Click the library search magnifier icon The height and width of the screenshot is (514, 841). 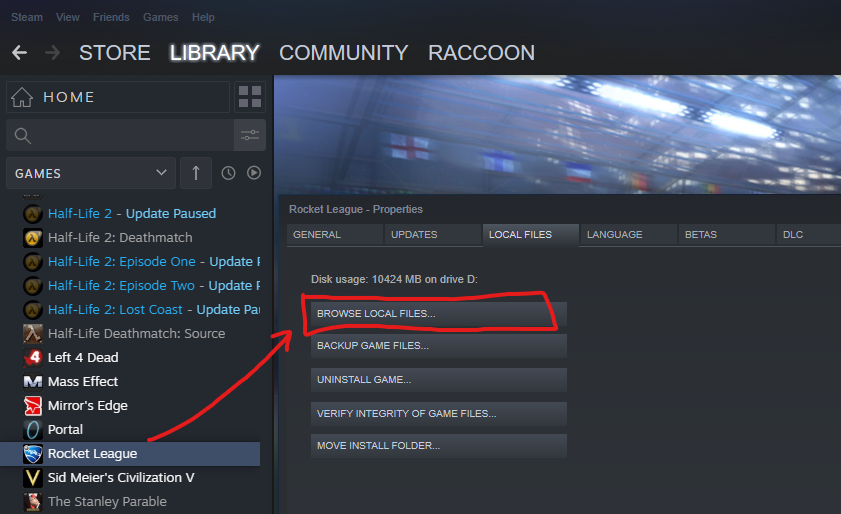click(x=23, y=136)
